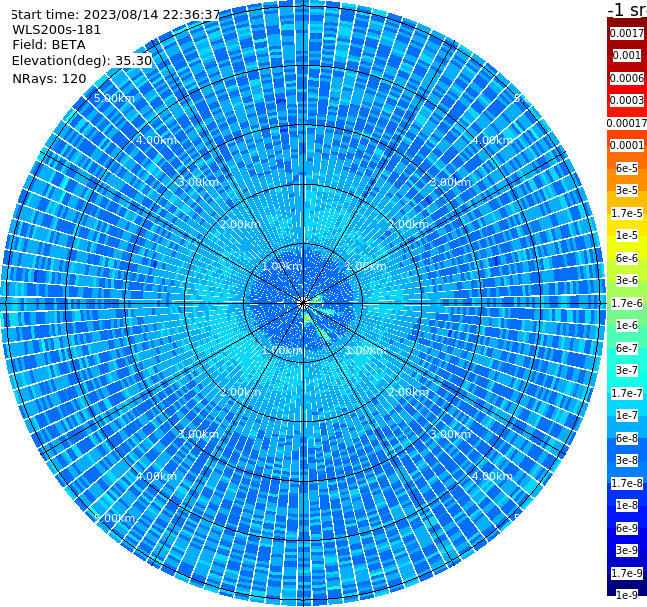Image resolution: width=647 pixels, height=607 pixels.
Task: Click the 1.7e-6 colorbar tick
Action: click(x=627, y=303)
